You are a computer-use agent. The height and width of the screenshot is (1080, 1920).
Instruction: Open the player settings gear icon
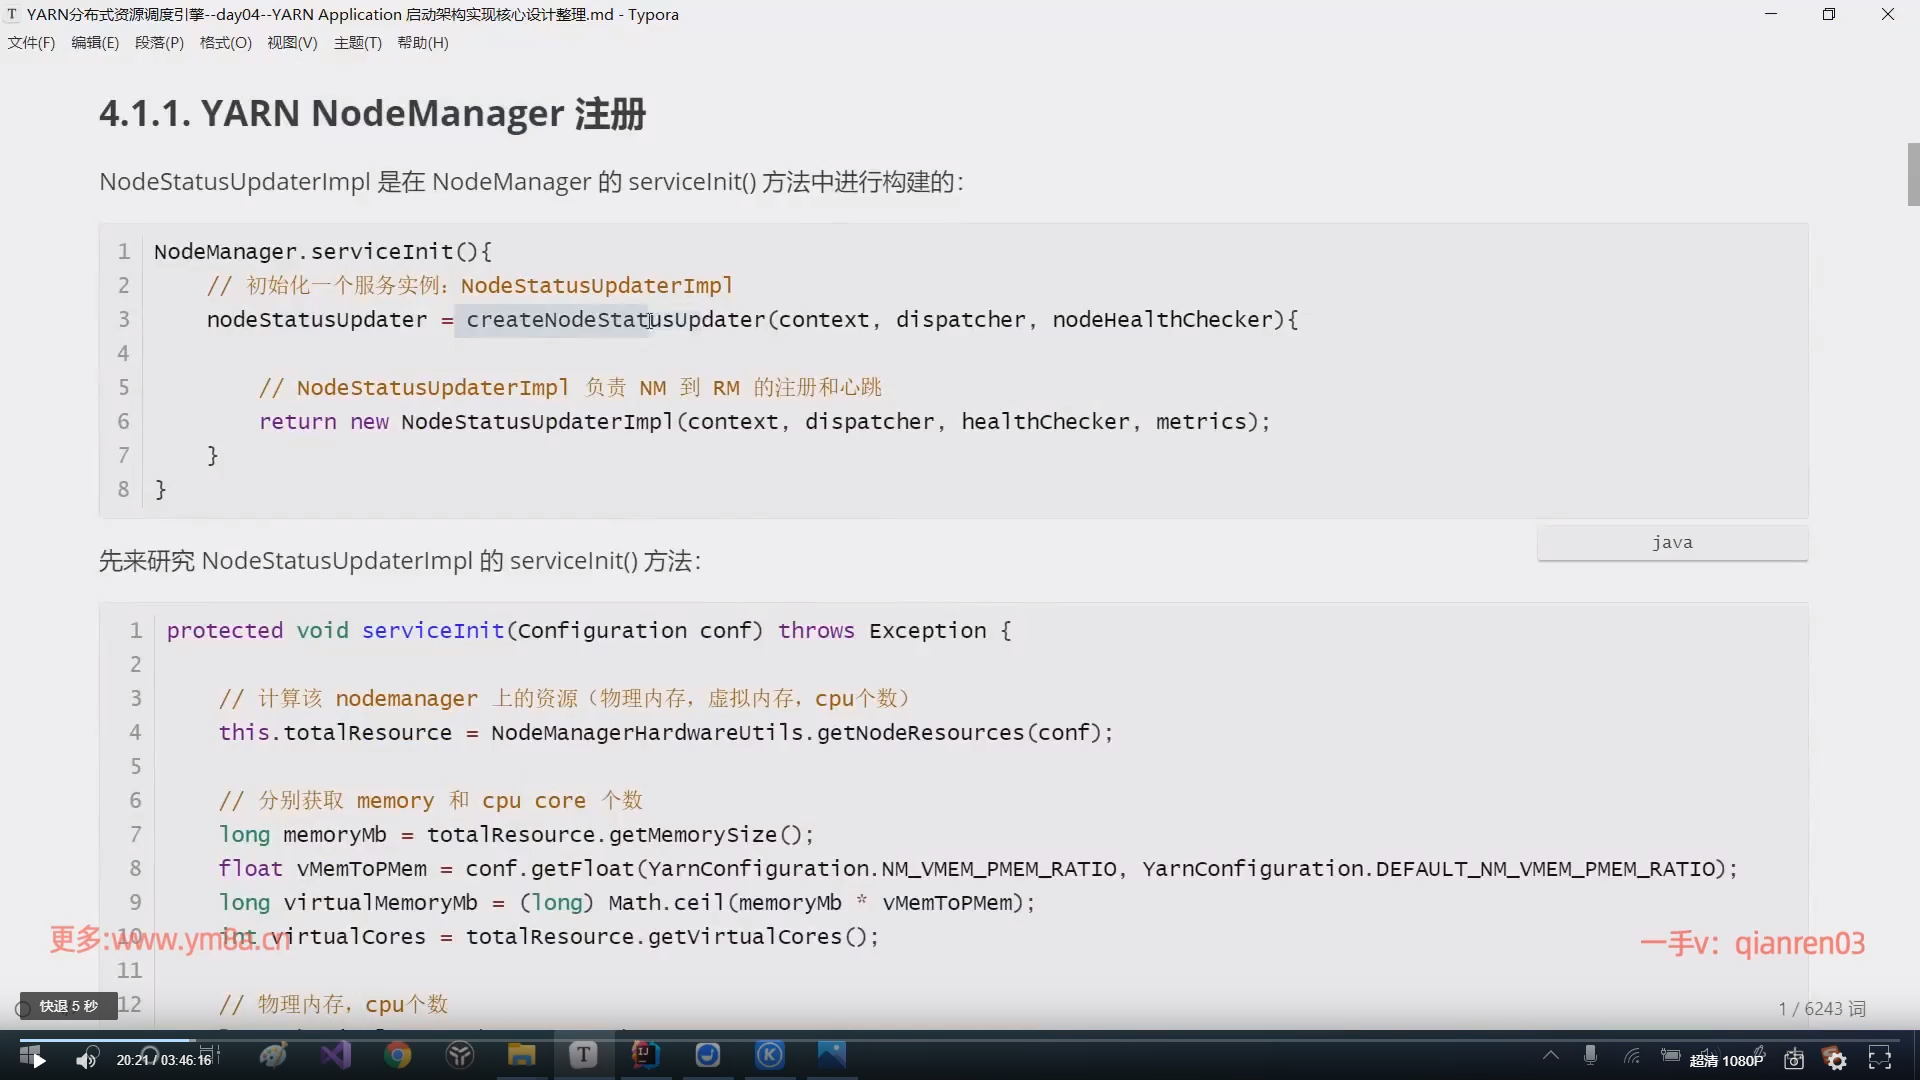coord(1837,1058)
